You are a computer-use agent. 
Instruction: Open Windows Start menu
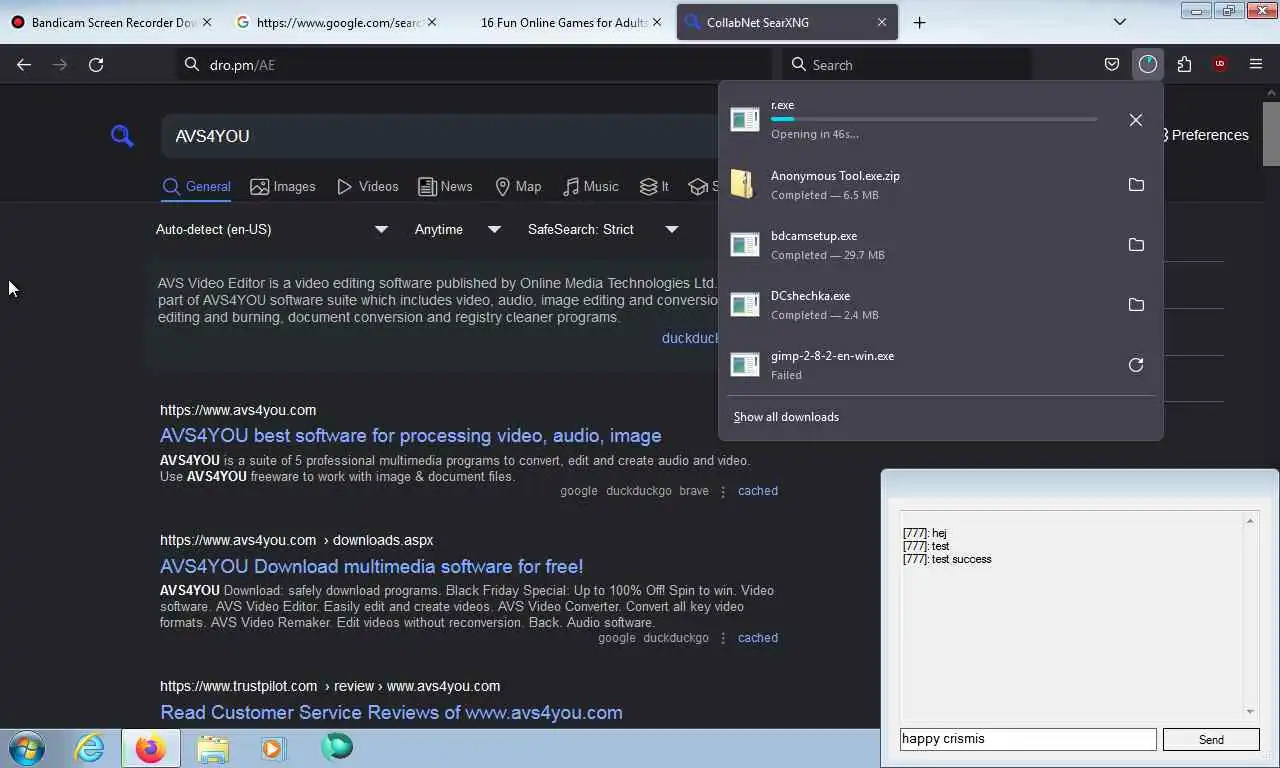(x=27, y=748)
